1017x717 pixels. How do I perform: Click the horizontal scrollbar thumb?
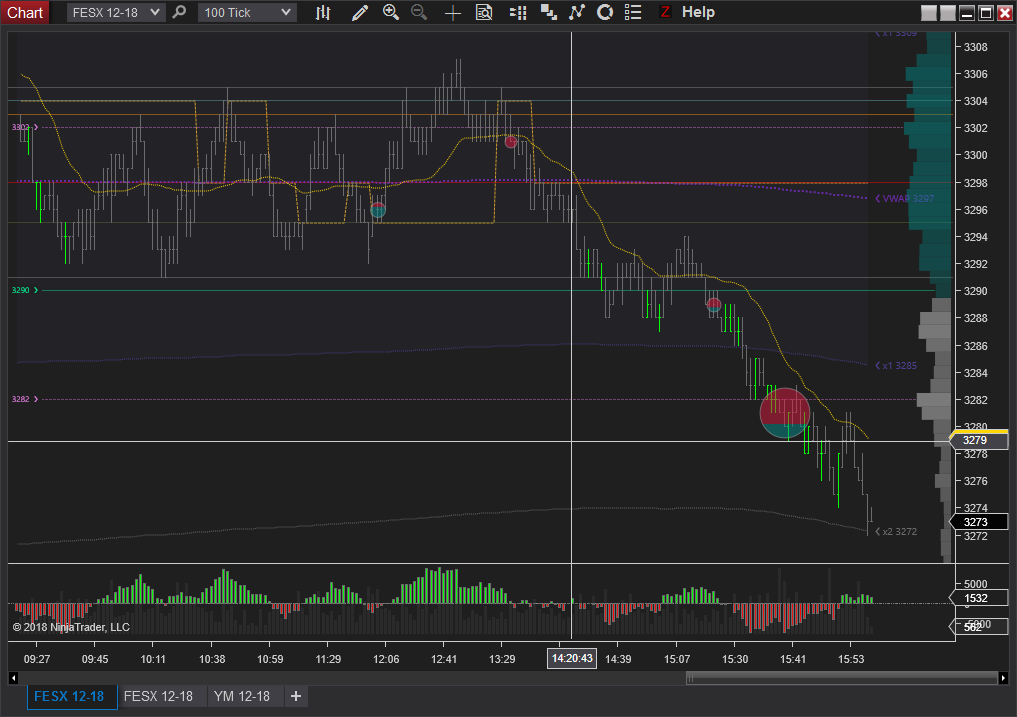coord(841,678)
